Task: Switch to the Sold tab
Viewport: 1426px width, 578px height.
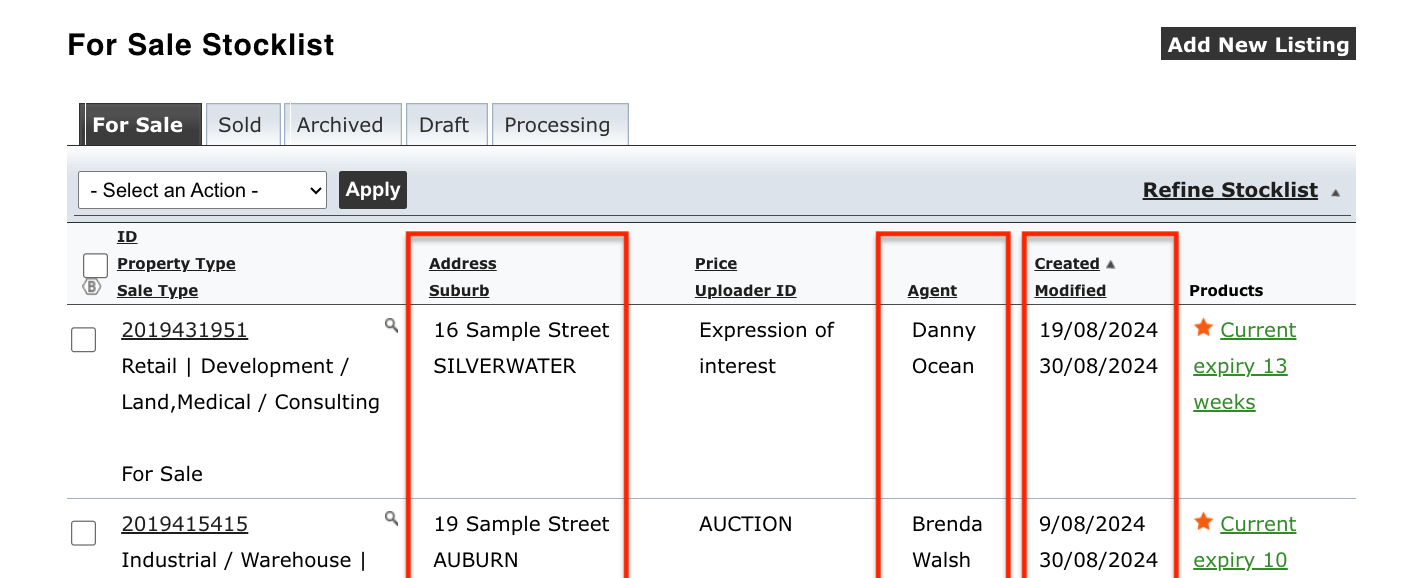Action: pyautogui.click(x=240, y=125)
